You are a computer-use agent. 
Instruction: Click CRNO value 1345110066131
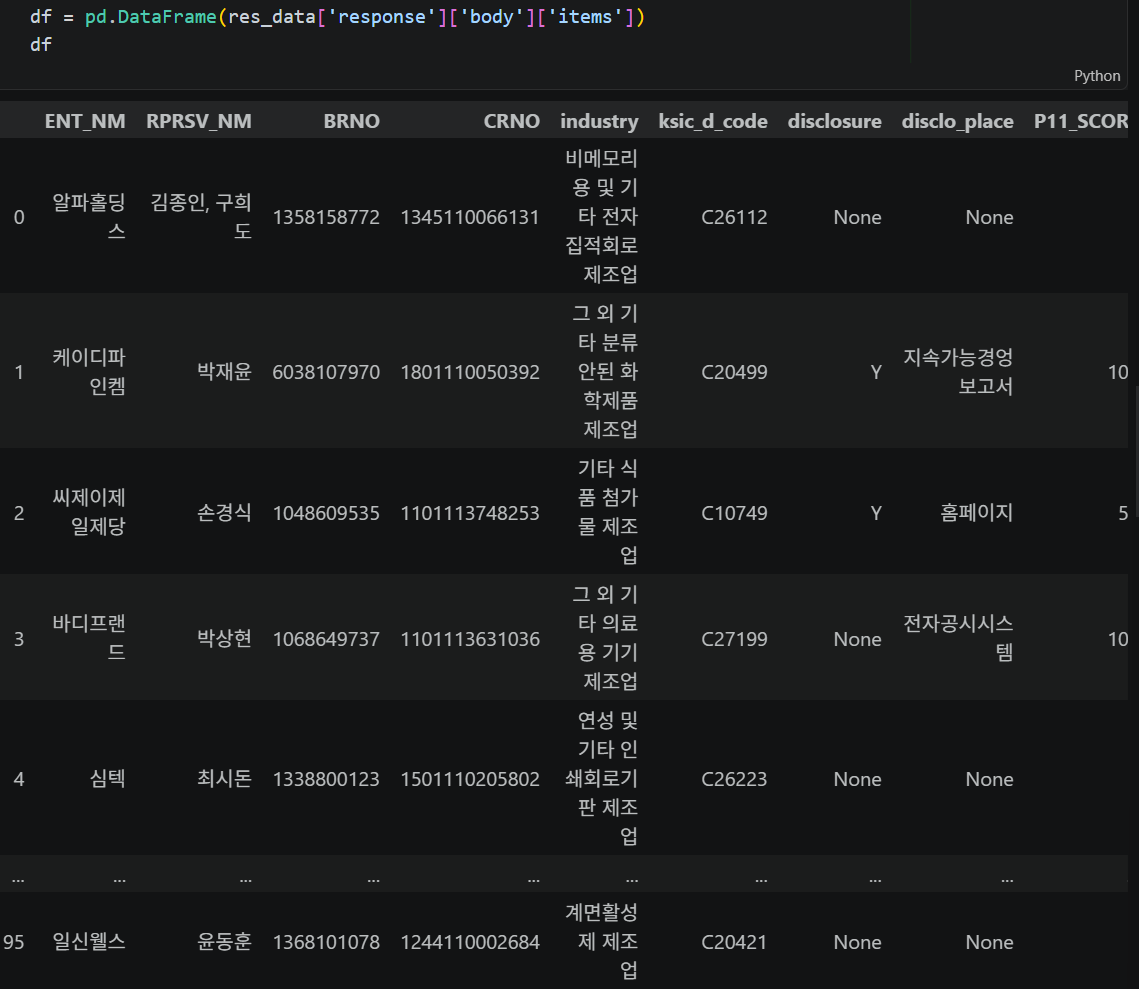[470, 217]
